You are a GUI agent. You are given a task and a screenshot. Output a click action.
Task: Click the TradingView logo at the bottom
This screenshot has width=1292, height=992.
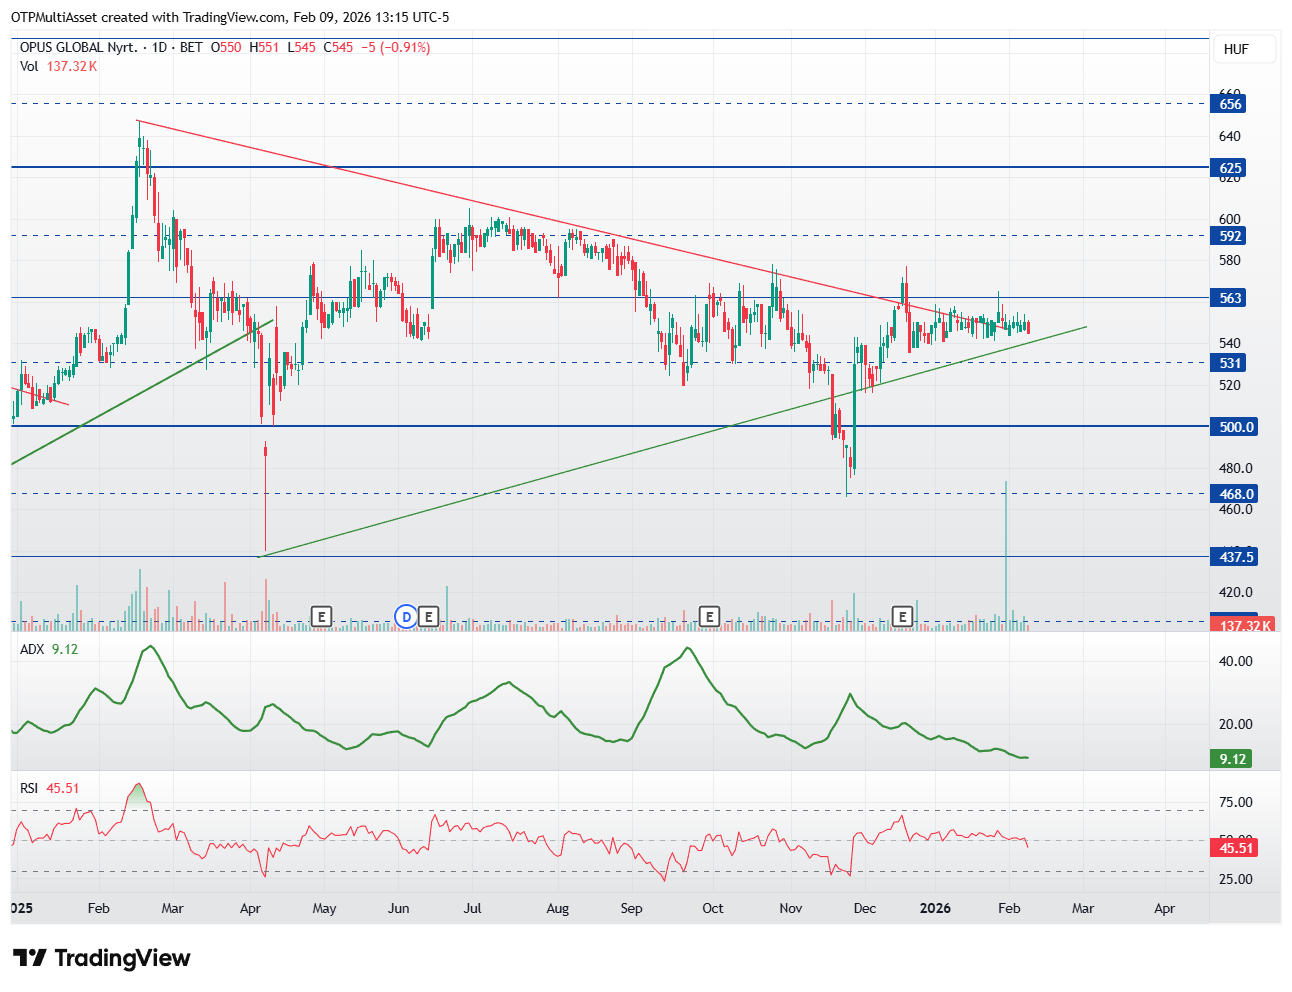(x=101, y=958)
